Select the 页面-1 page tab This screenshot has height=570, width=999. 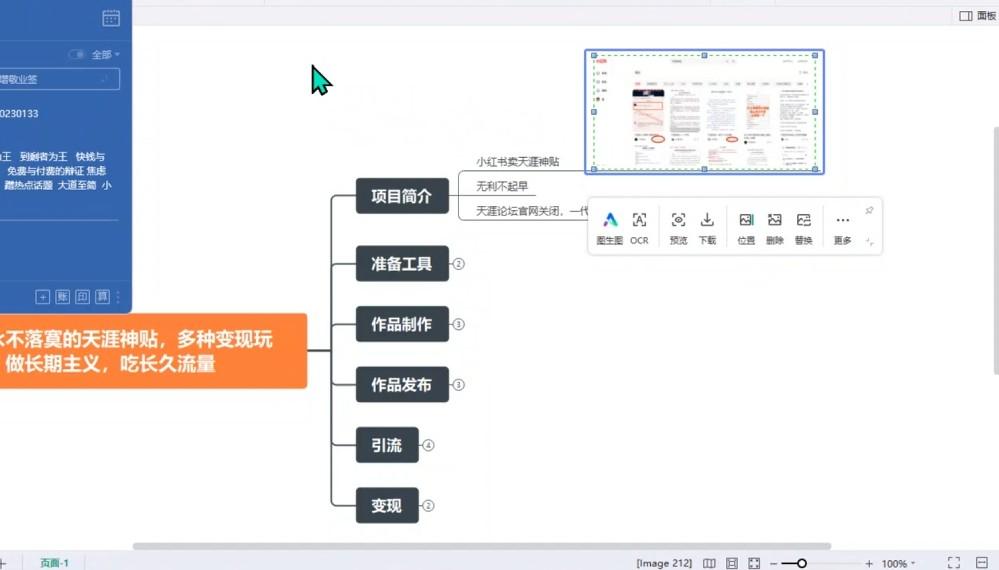(54, 563)
